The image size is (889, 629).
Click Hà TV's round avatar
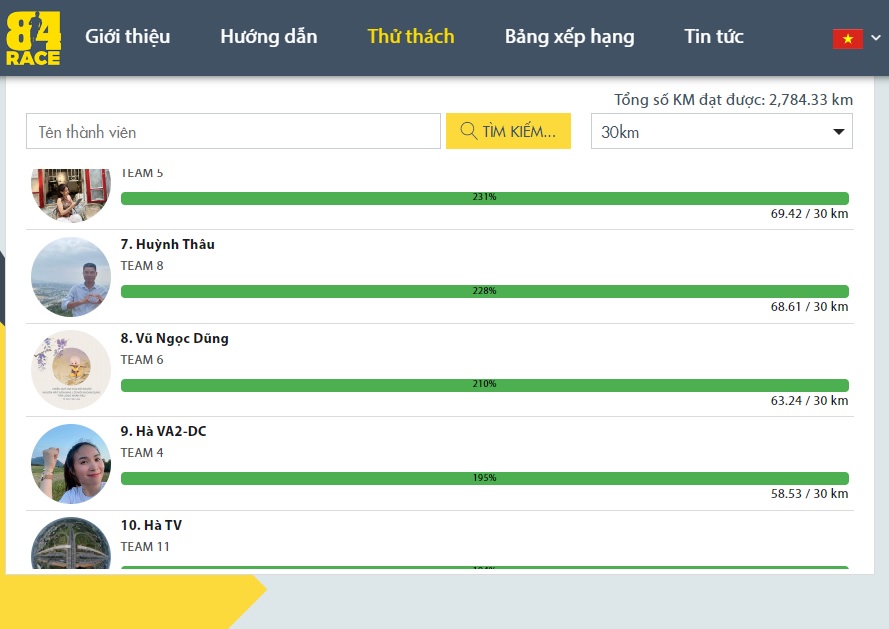click(71, 543)
